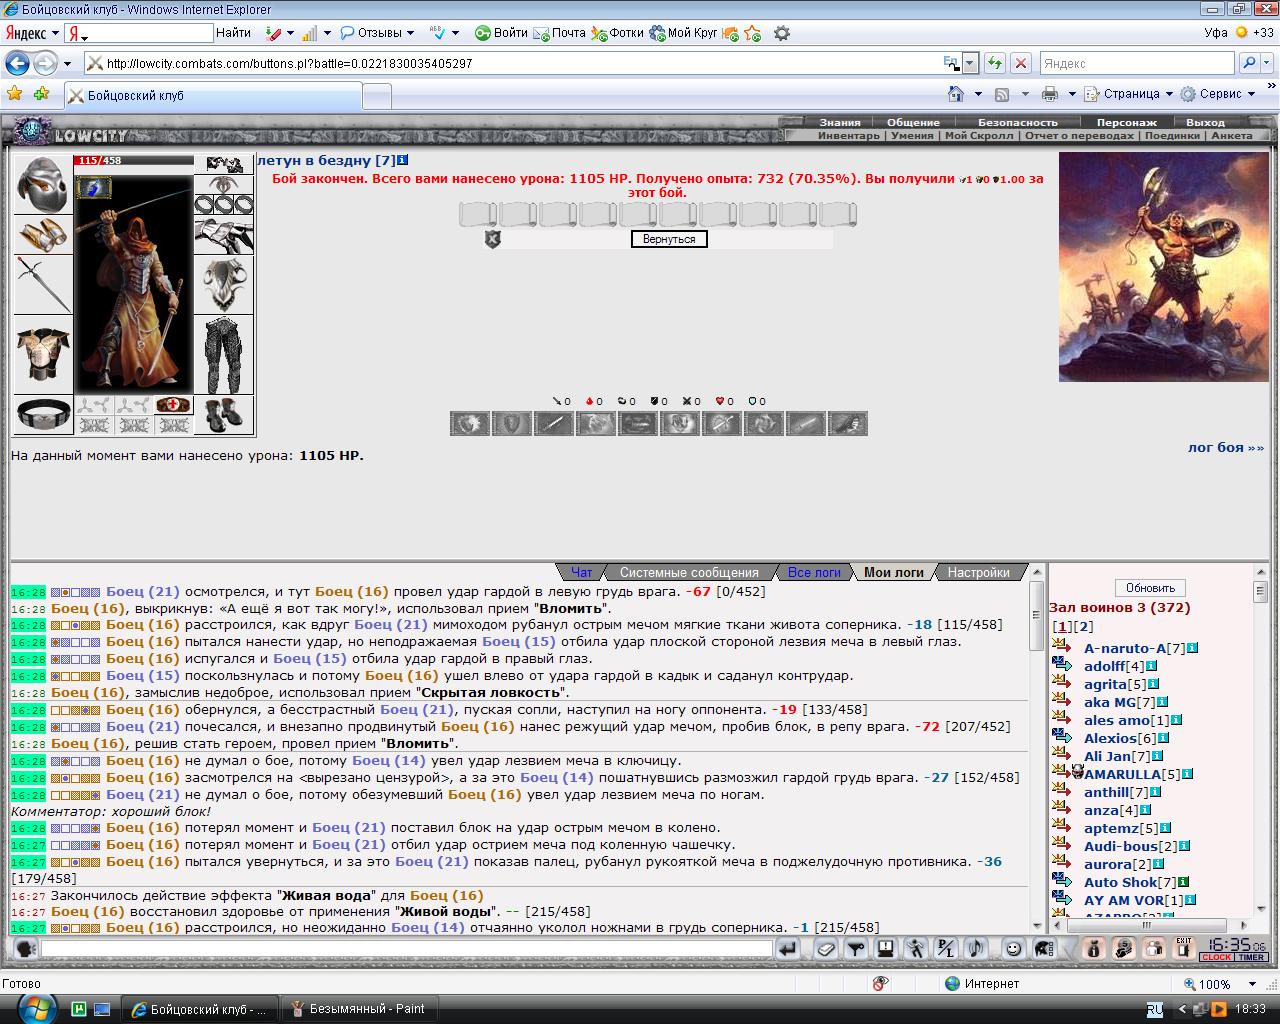Image resolution: width=1280 pixels, height=1024 pixels.
Task: Click the red cross healing item slot
Action: [174, 405]
